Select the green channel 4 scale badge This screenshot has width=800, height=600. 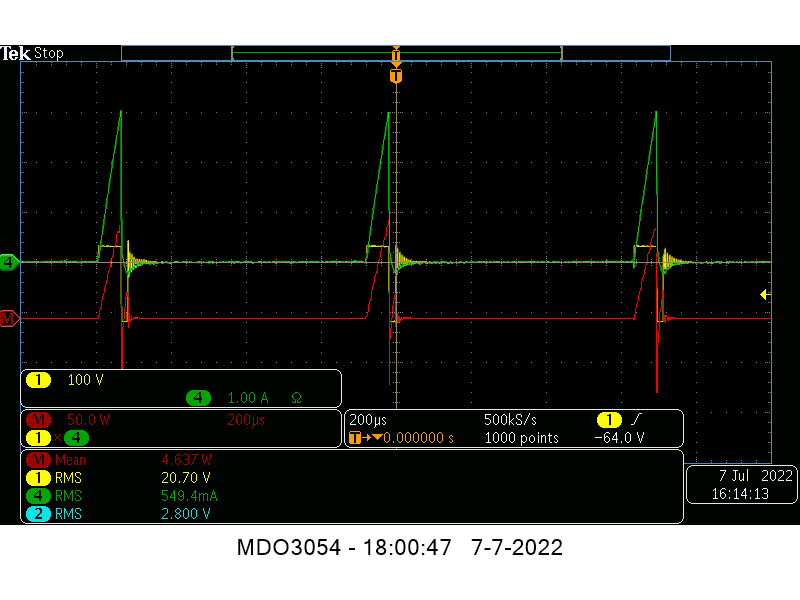(x=198, y=398)
